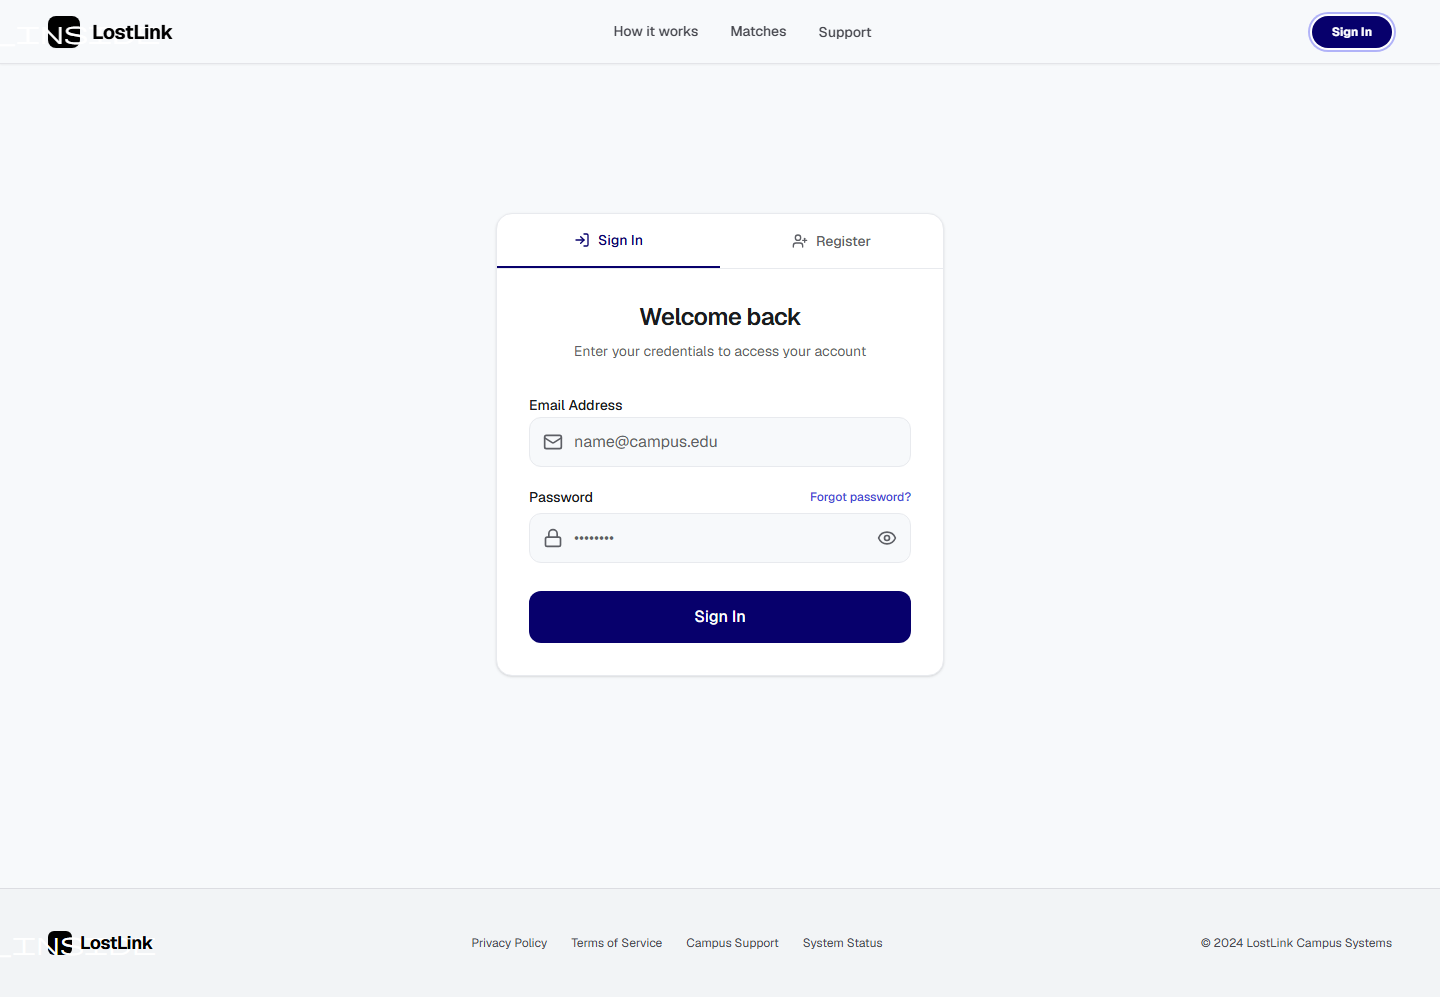Screen dimensions: 1440x997
Task: Open the Privacy Policy footer link
Action: click(x=509, y=943)
